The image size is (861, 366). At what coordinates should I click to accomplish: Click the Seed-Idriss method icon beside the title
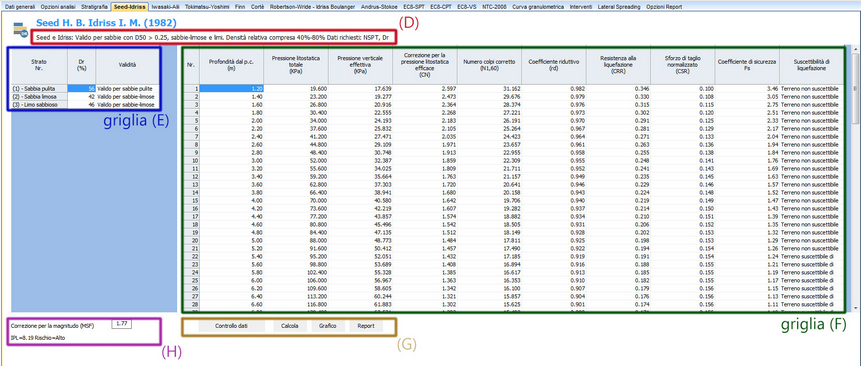coord(20,29)
